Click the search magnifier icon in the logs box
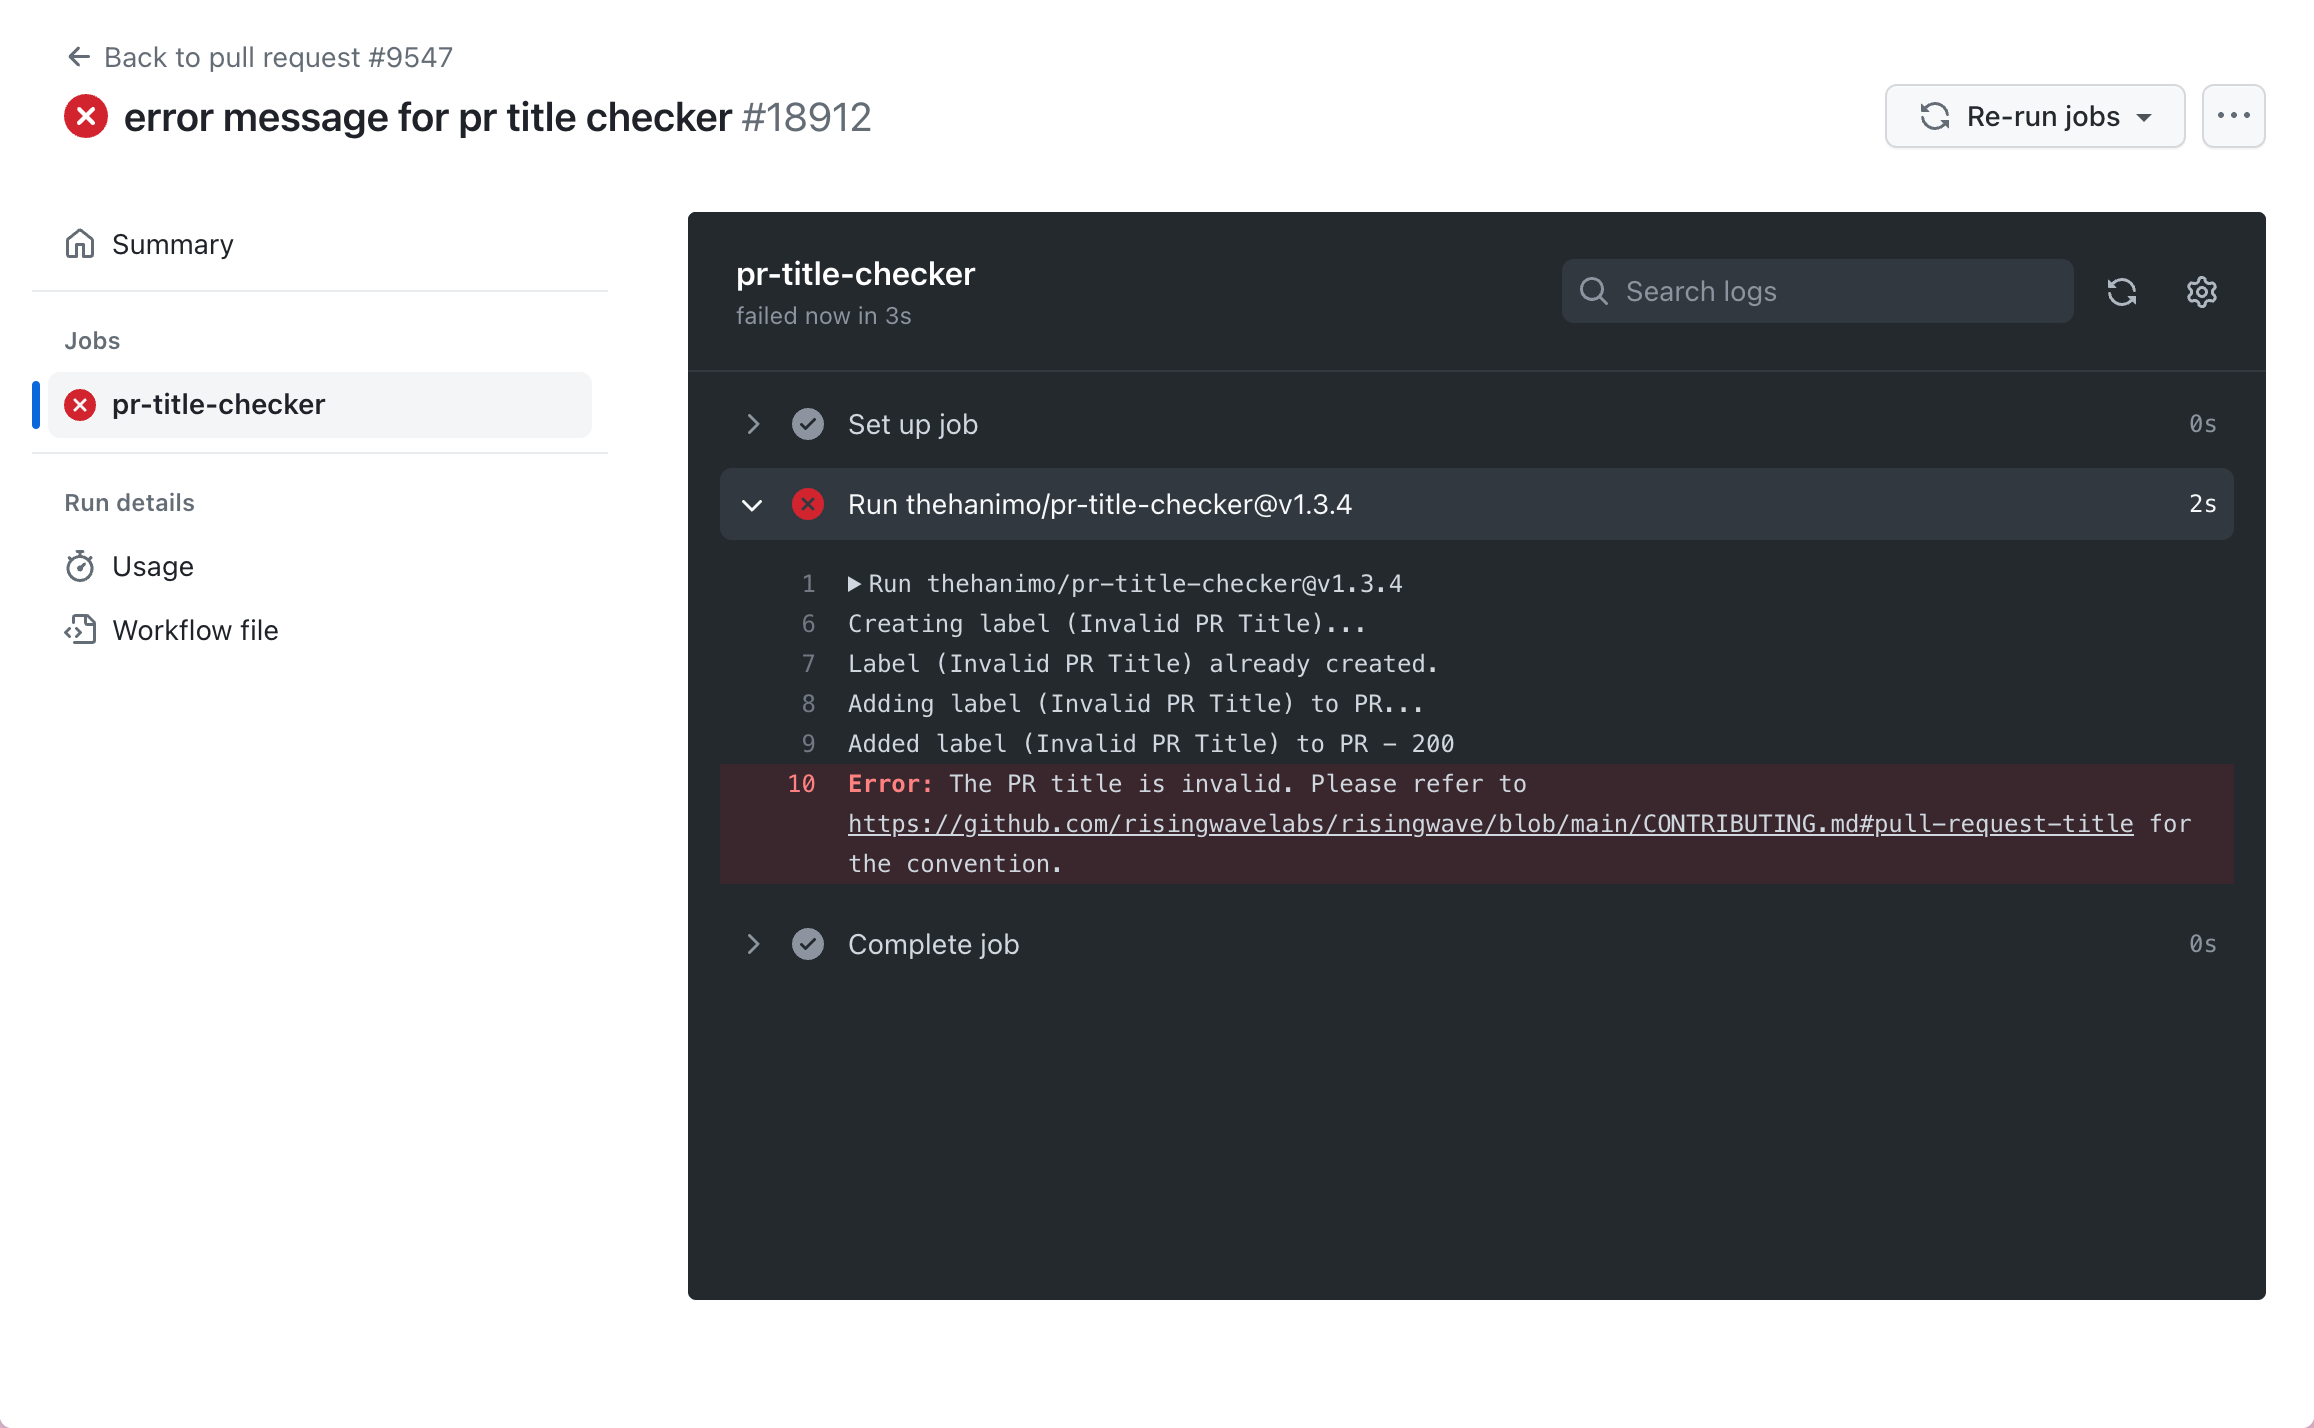2314x1428 pixels. coord(1593,291)
